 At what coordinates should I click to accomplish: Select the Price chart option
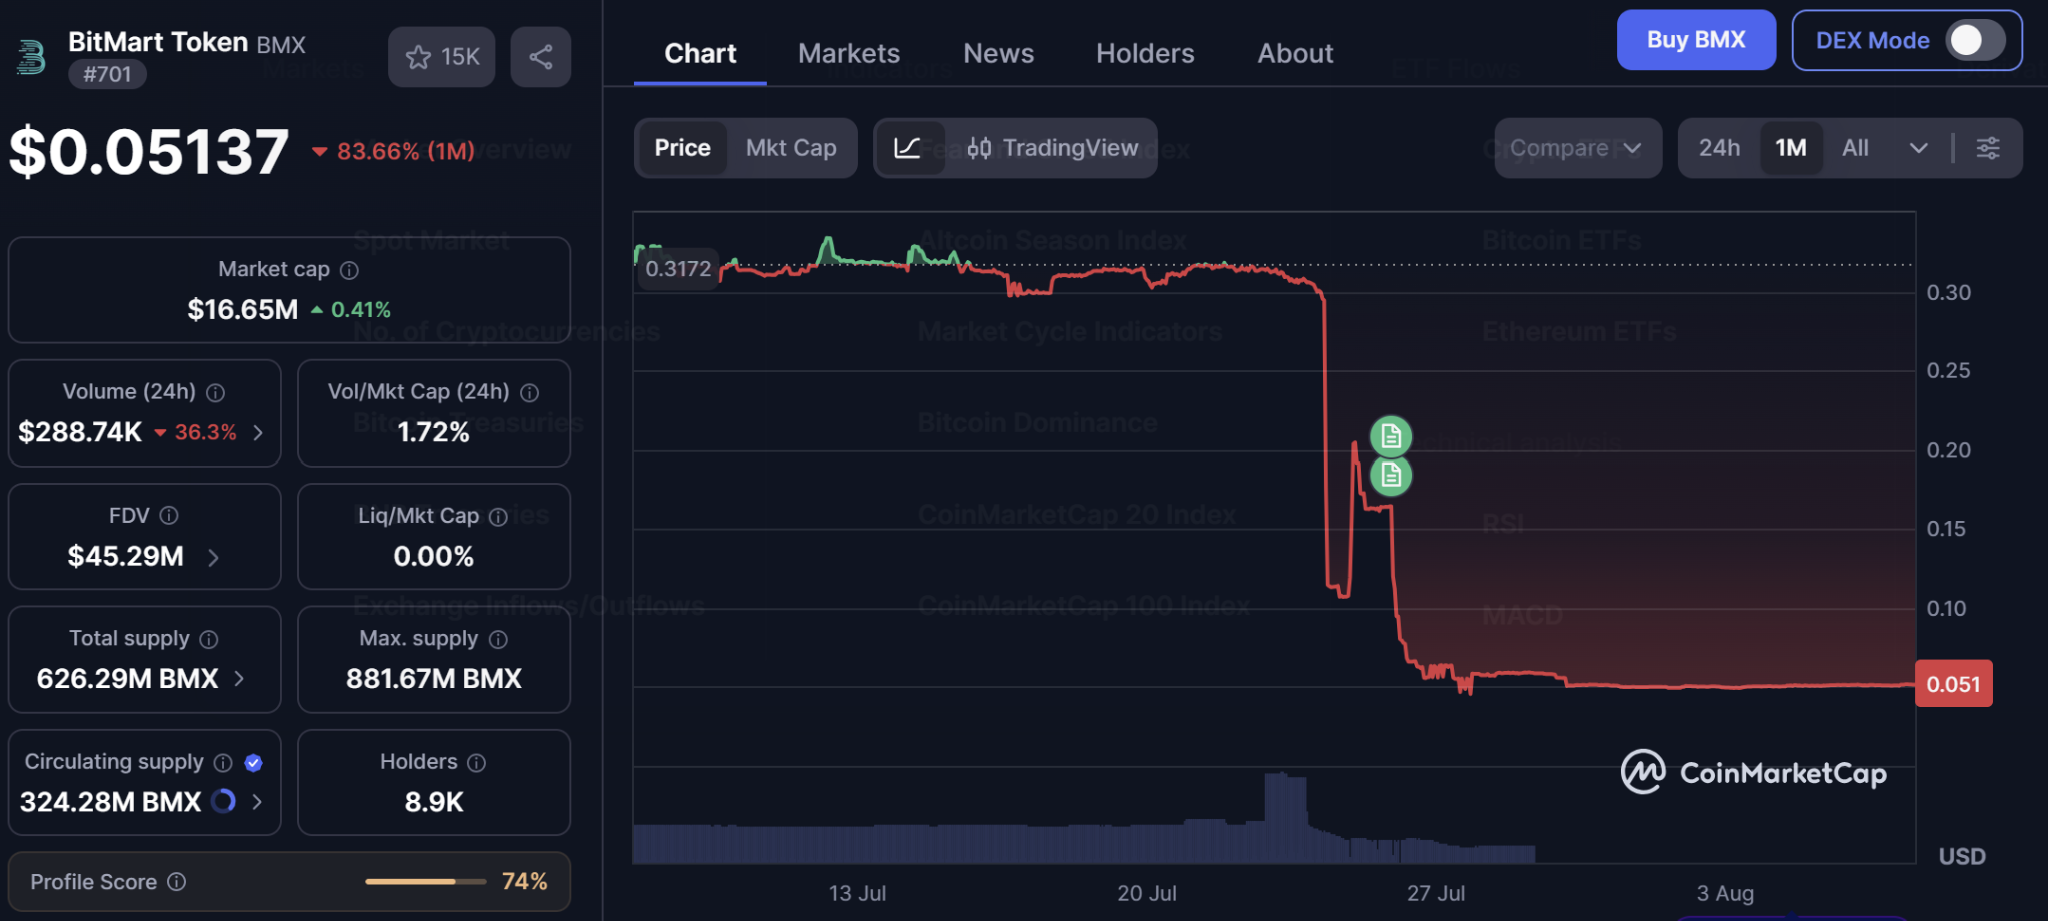(x=683, y=148)
